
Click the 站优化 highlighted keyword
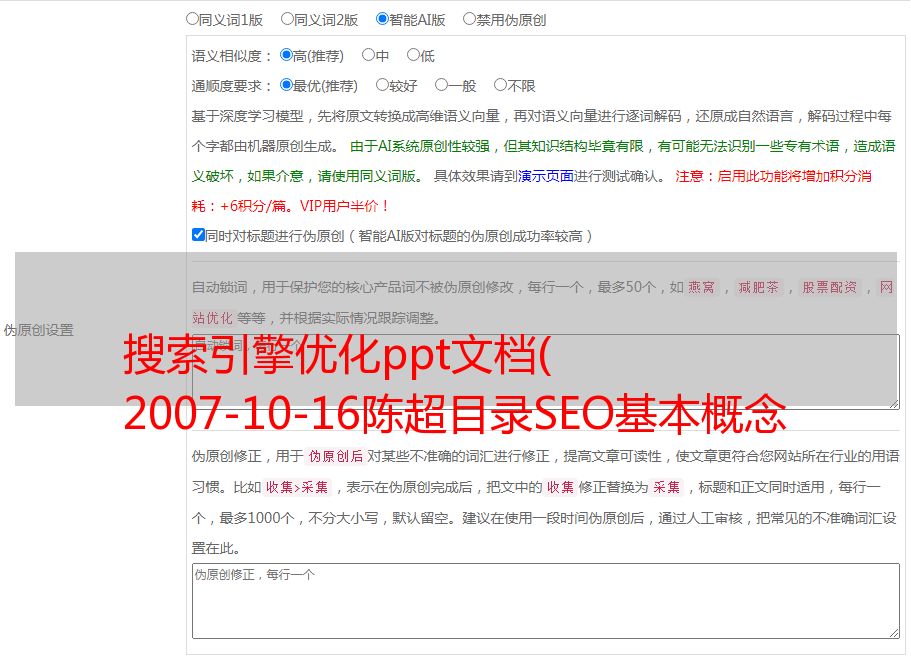(213, 318)
